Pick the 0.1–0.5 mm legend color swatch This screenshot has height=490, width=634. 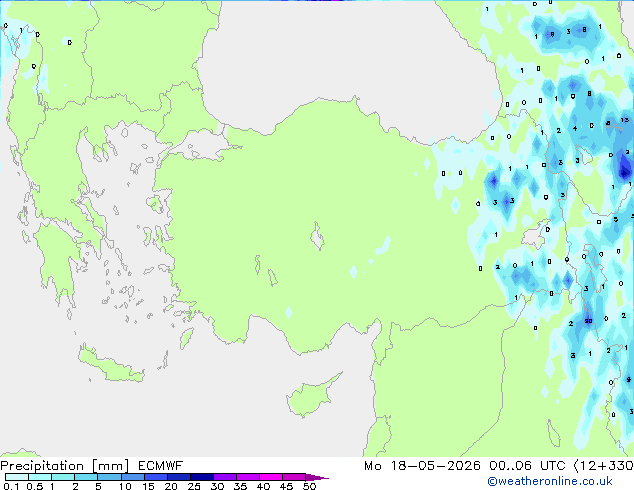(17, 477)
